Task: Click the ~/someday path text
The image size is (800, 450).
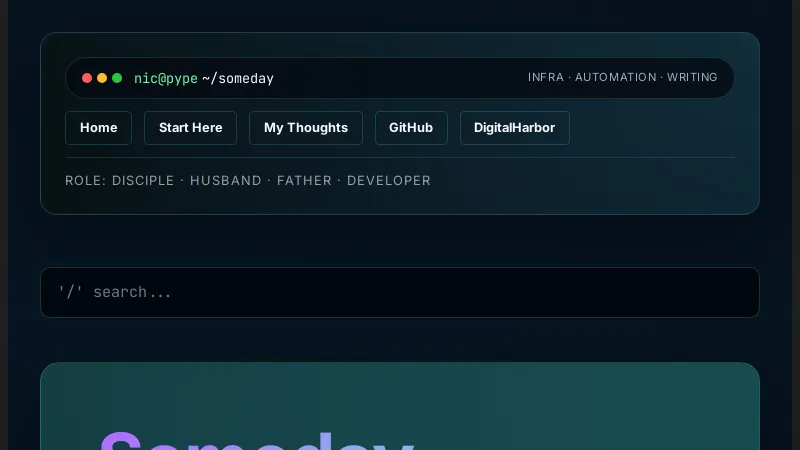Action: click(238, 78)
